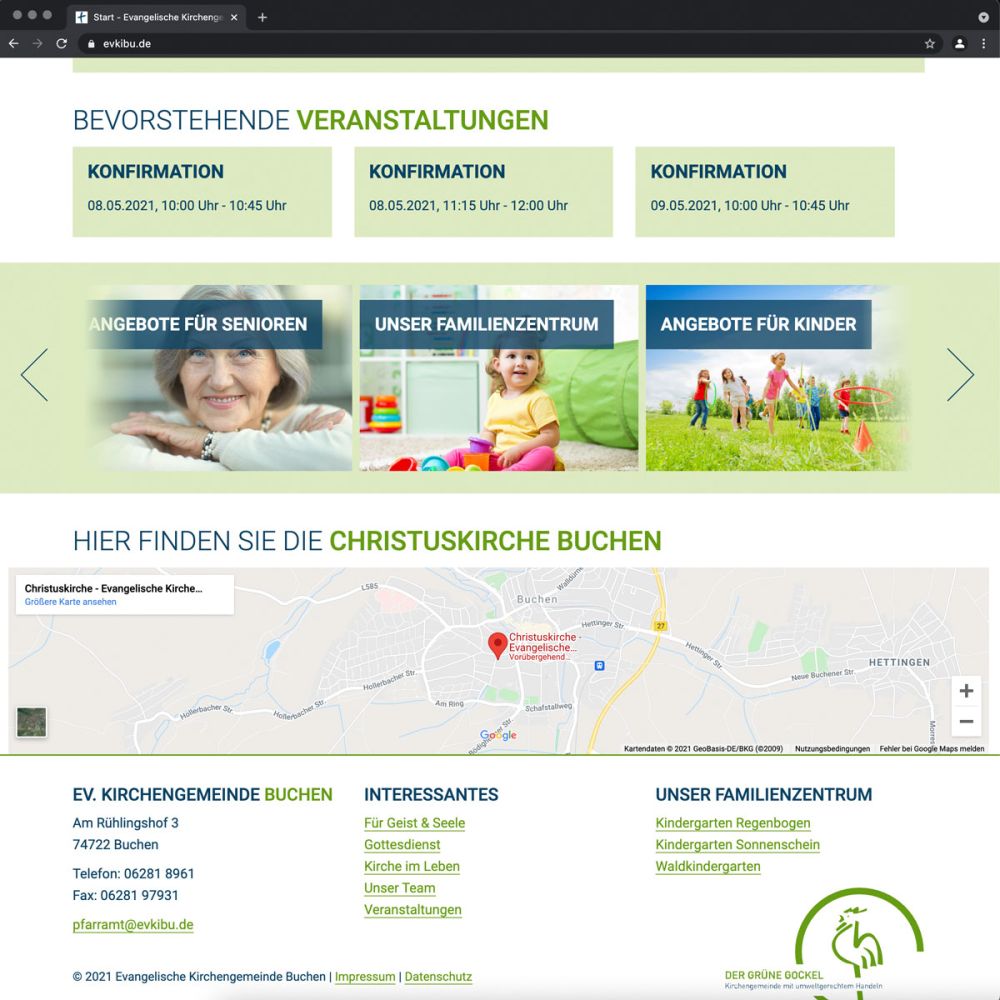Open the three-dot browser menu
Viewport: 1000px width, 1000px height.
(x=984, y=44)
